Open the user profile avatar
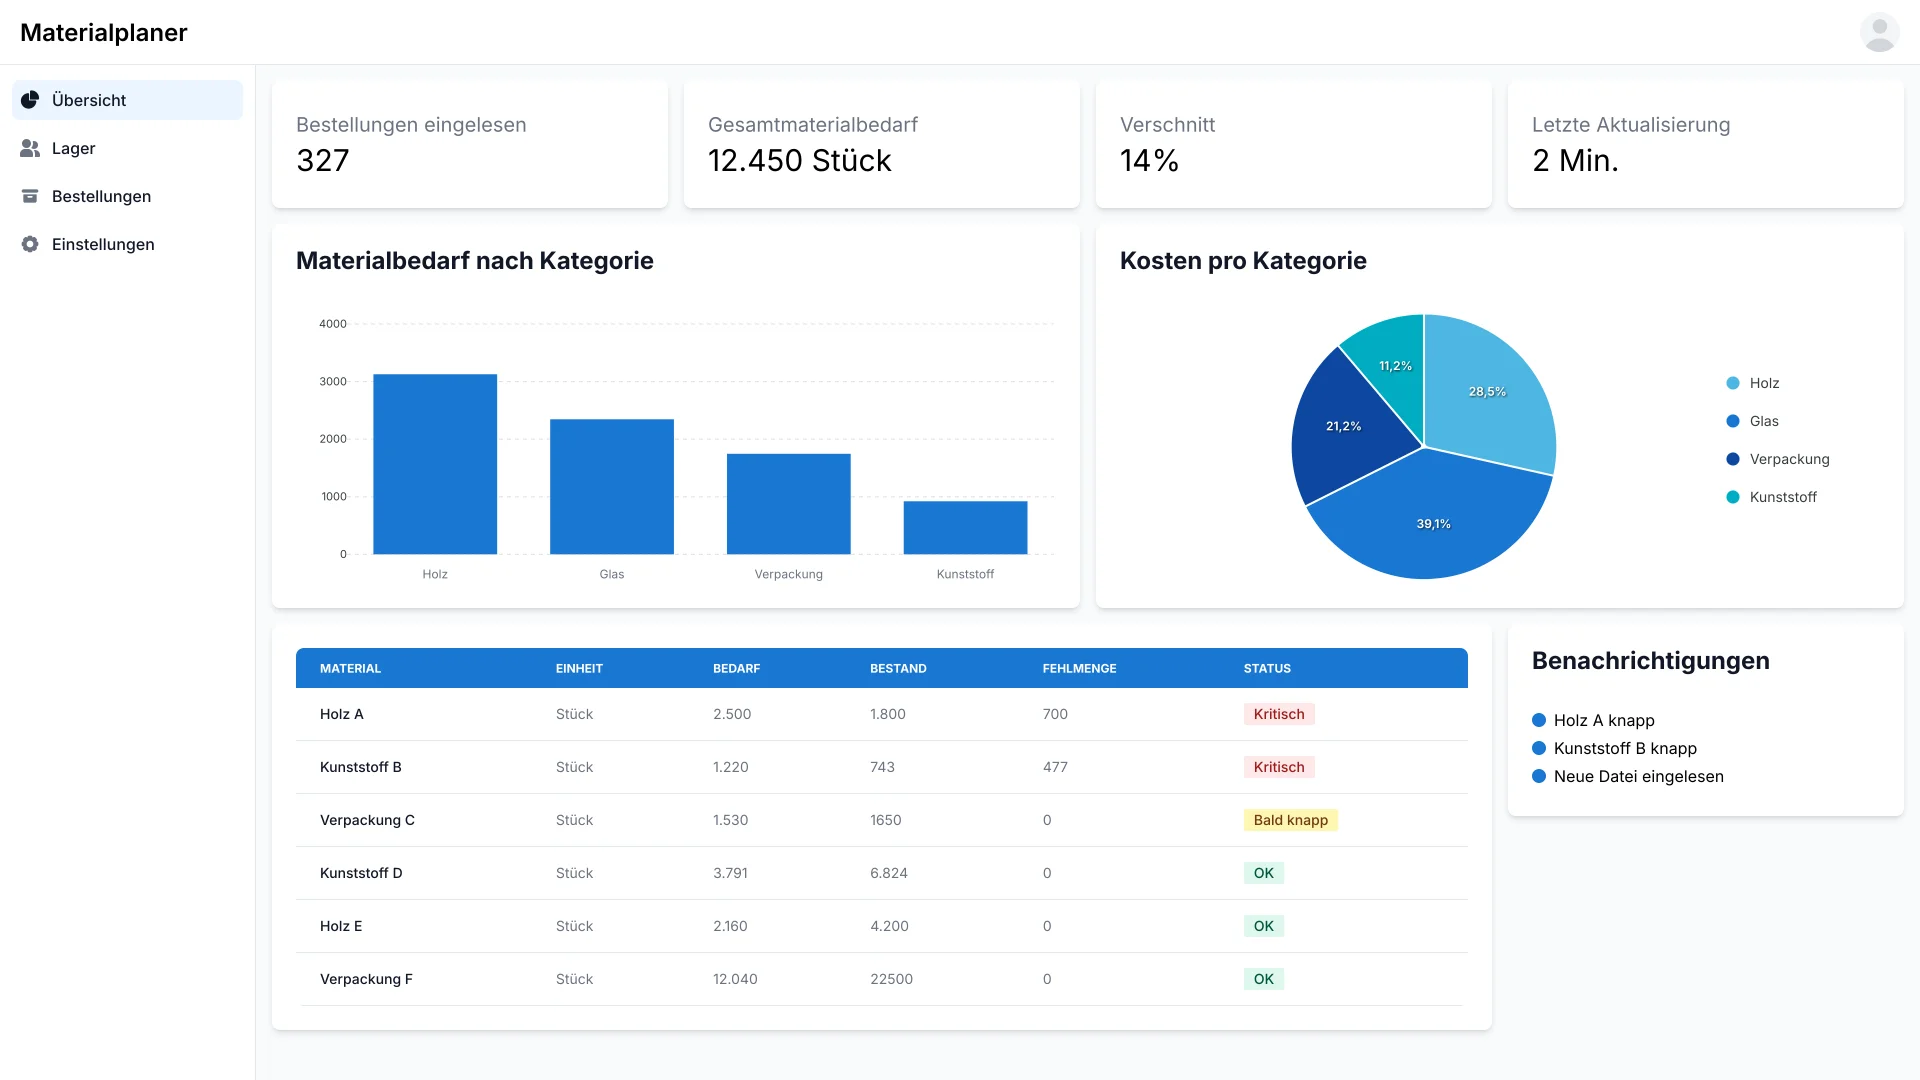This screenshot has height=1080, width=1920. click(1879, 32)
